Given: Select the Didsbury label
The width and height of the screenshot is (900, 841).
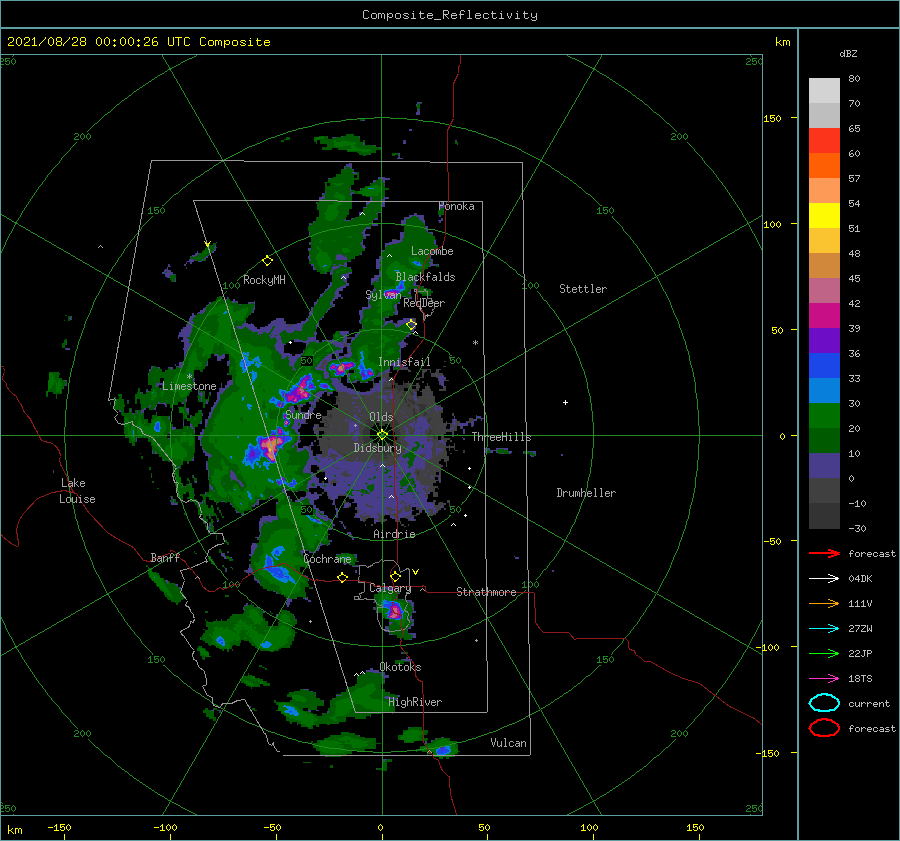Looking at the screenshot, I should click(377, 448).
